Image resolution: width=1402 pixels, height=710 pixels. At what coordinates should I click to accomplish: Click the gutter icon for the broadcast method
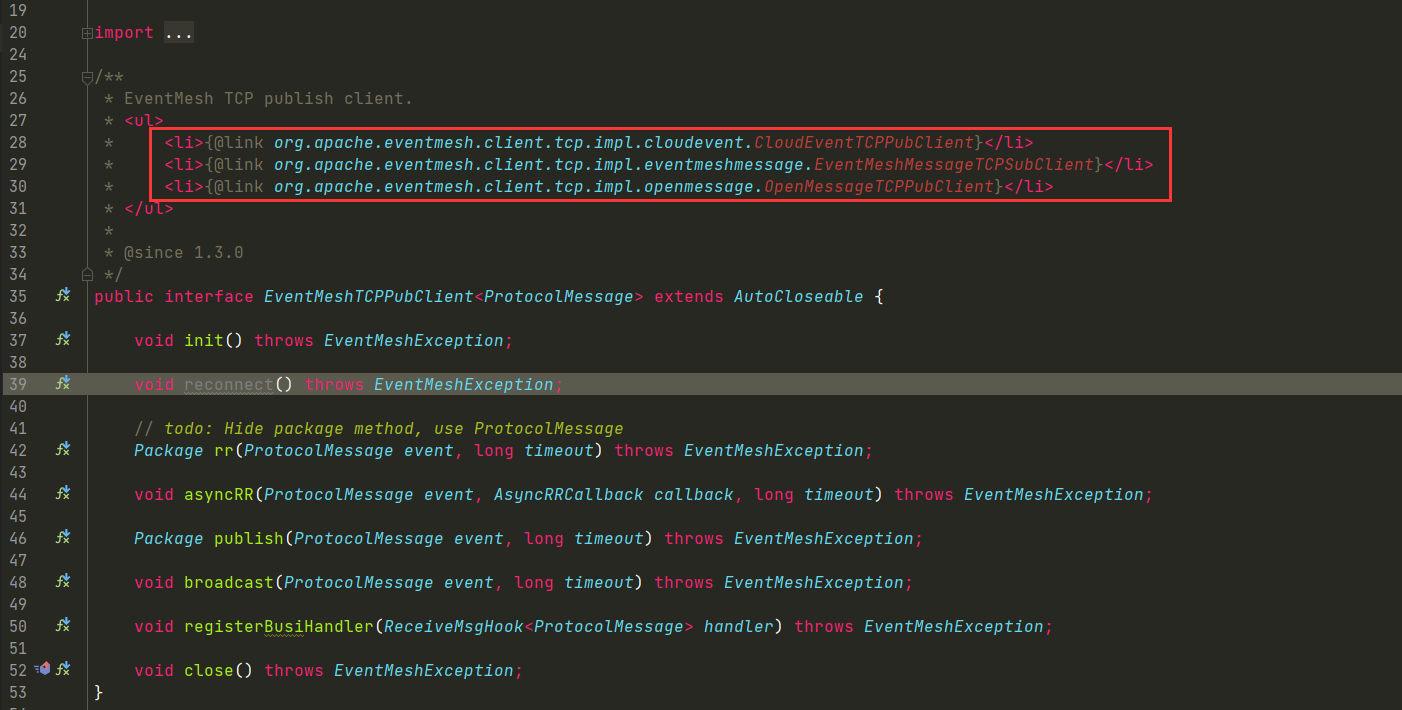62,582
